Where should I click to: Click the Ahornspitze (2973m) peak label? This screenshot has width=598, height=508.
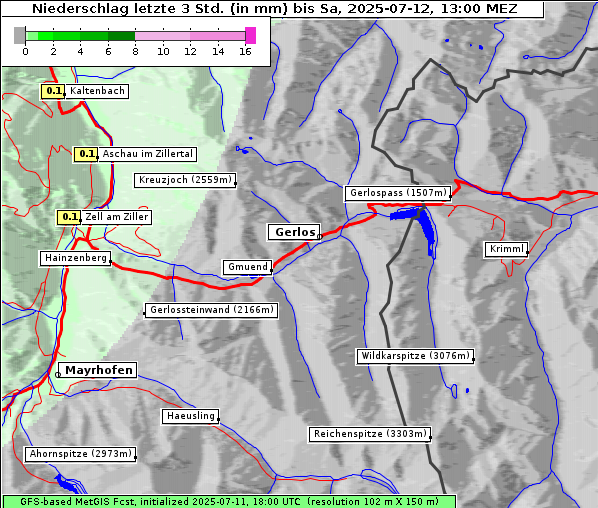tap(80, 454)
